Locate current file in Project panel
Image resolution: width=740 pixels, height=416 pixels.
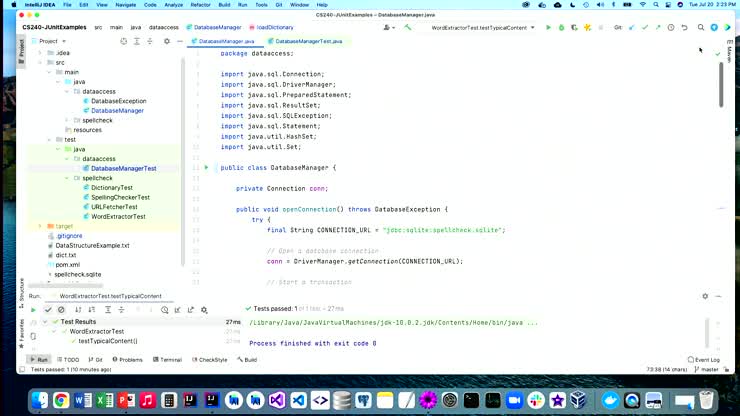pyautogui.click(x=124, y=42)
